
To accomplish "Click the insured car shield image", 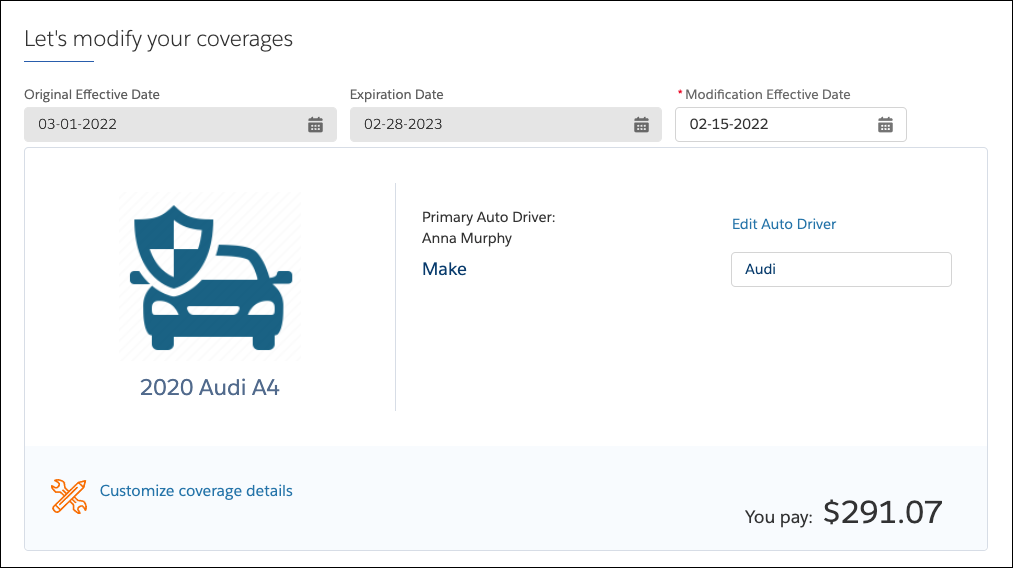I will [x=211, y=277].
